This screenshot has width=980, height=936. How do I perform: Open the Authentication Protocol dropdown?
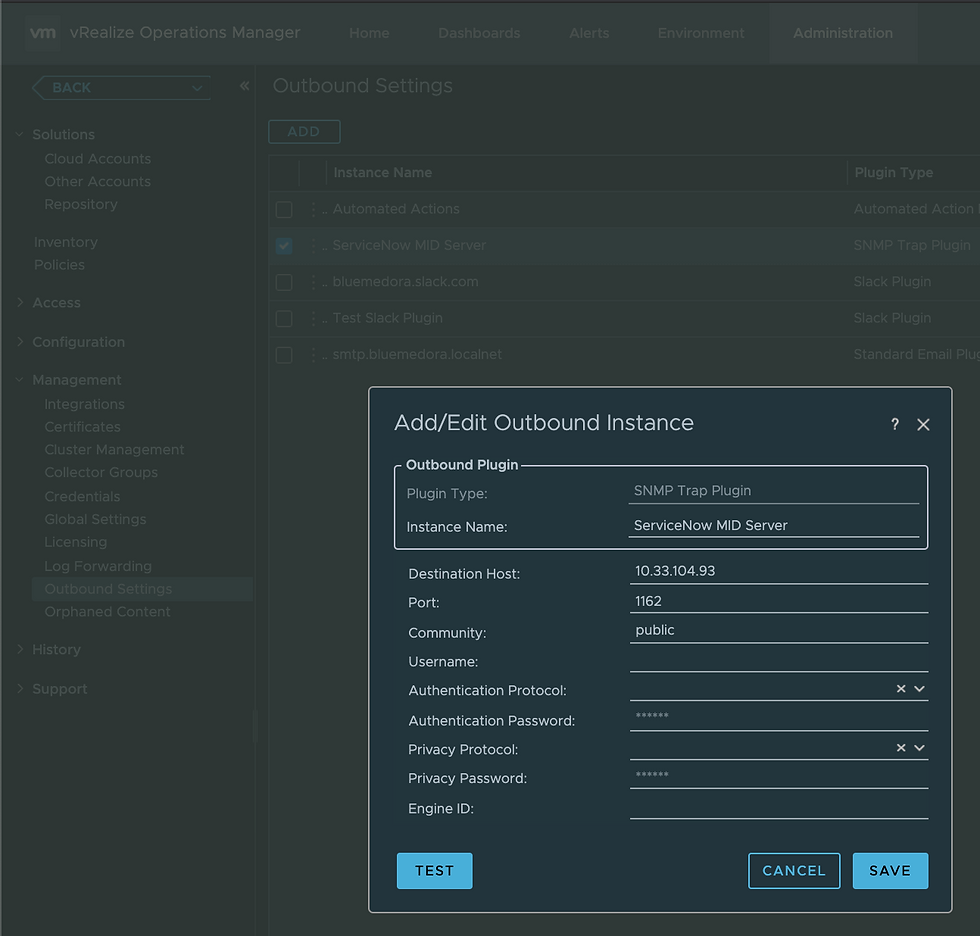click(919, 689)
